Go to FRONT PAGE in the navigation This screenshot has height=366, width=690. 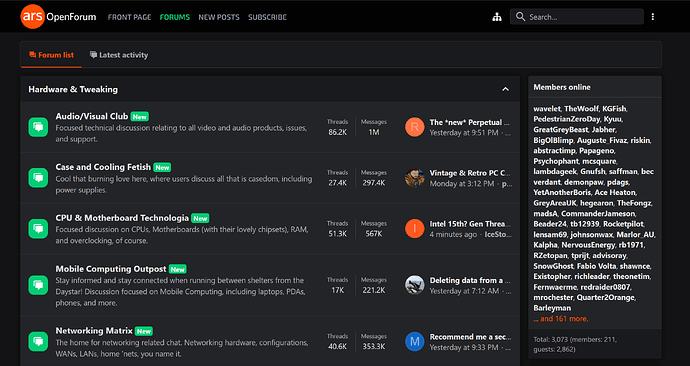click(129, 17)
